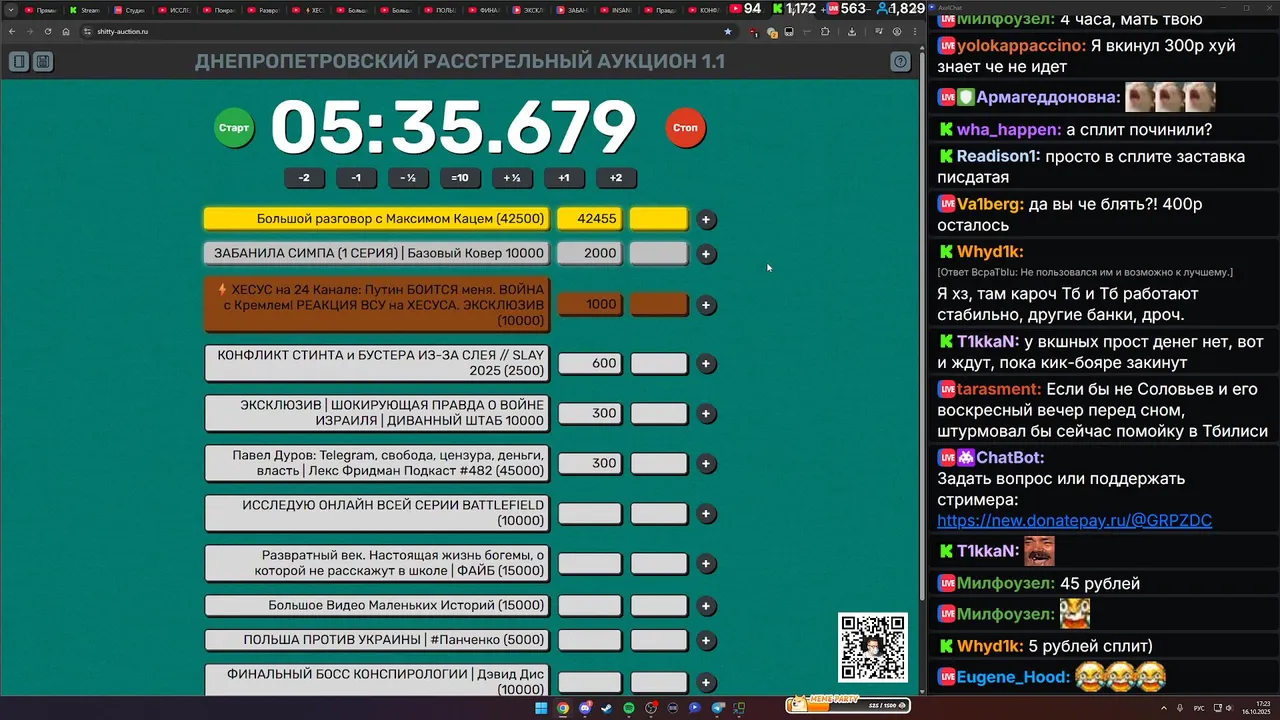Open Spotify from the taskbar

point(629,708)
